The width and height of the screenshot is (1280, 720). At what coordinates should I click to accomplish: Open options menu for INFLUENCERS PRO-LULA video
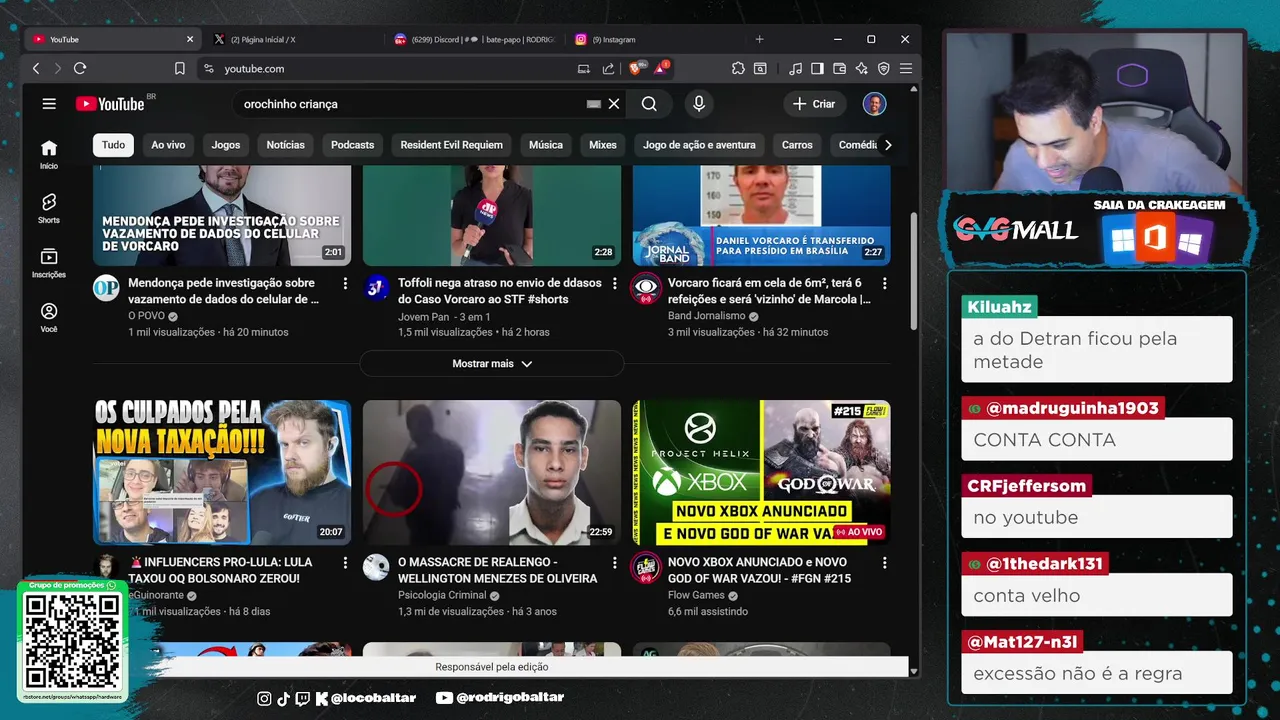tap(346, 563)
